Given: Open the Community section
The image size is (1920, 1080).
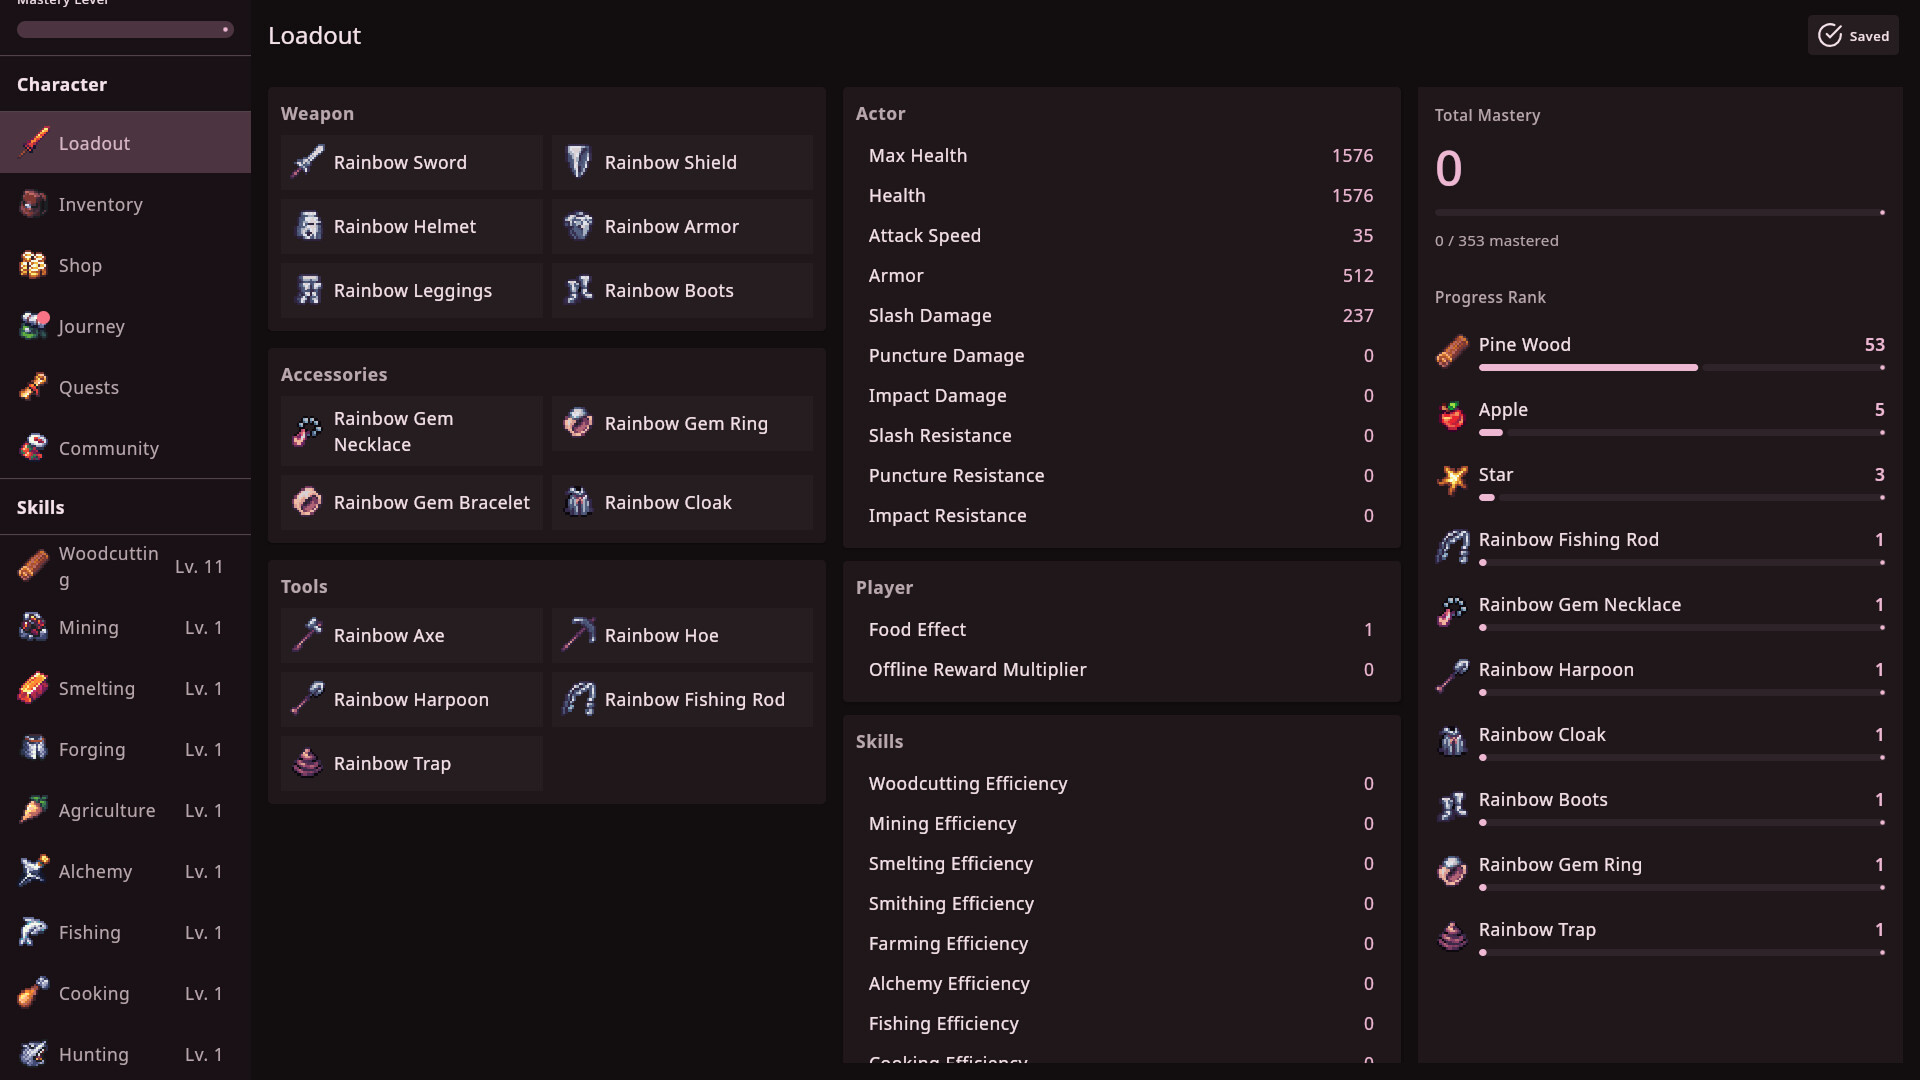Looking at the screenshot, I should (108, 448).
